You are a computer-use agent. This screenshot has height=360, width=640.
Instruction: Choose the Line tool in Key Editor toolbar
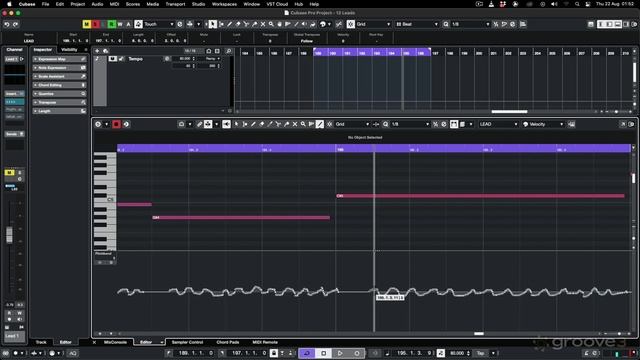pyautogui.click(x=320, y=124)
